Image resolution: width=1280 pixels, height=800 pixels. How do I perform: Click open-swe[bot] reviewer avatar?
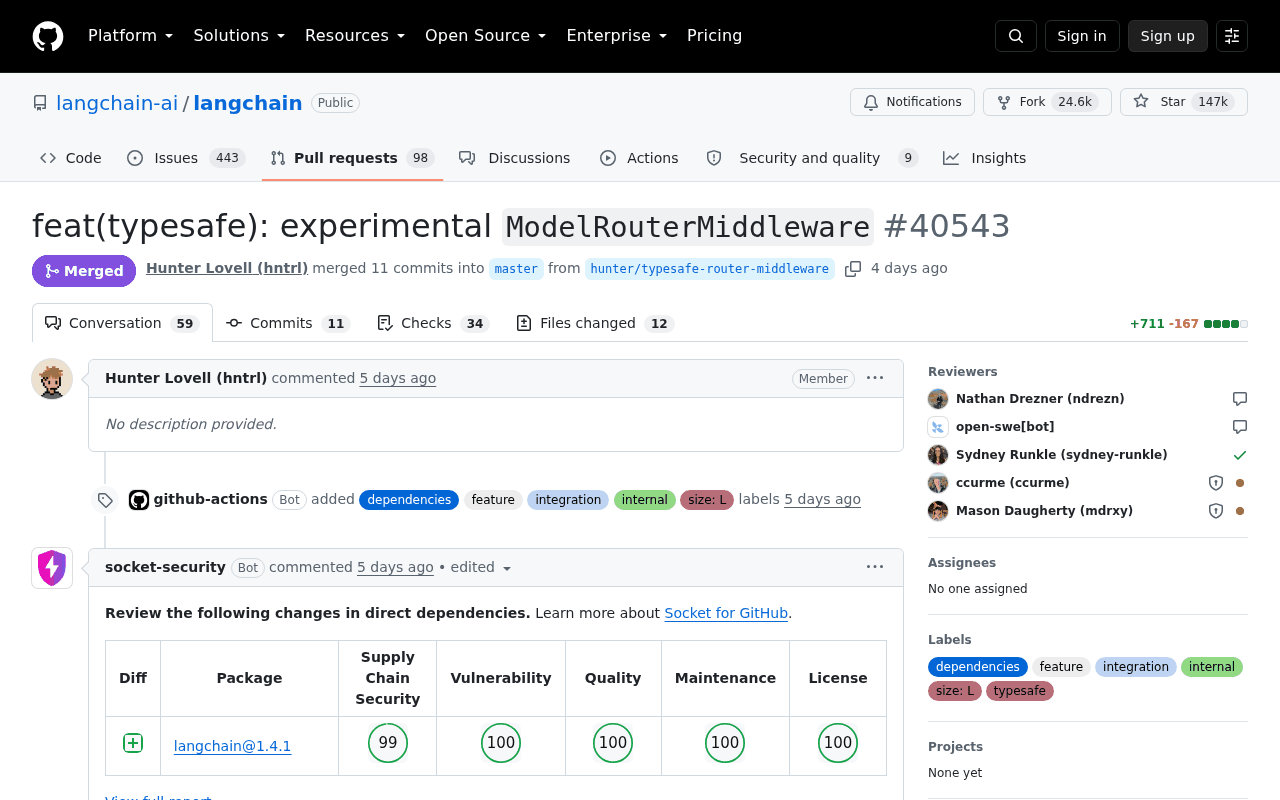click(x=938, y=427)
